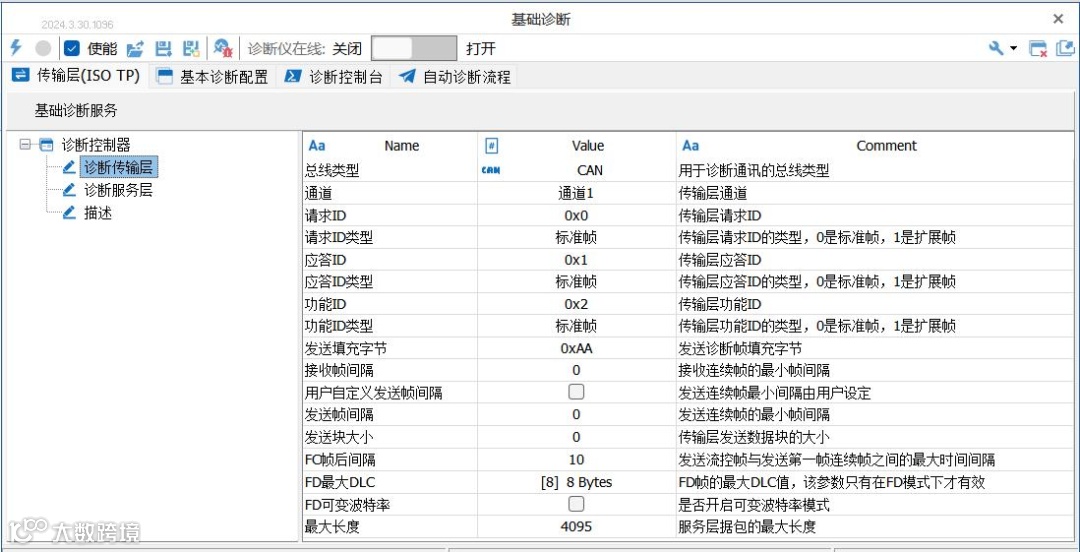Click the save-as disk icon with plus
The width and height of the screenshot is (1080, 552).
(x=191, y=49)
